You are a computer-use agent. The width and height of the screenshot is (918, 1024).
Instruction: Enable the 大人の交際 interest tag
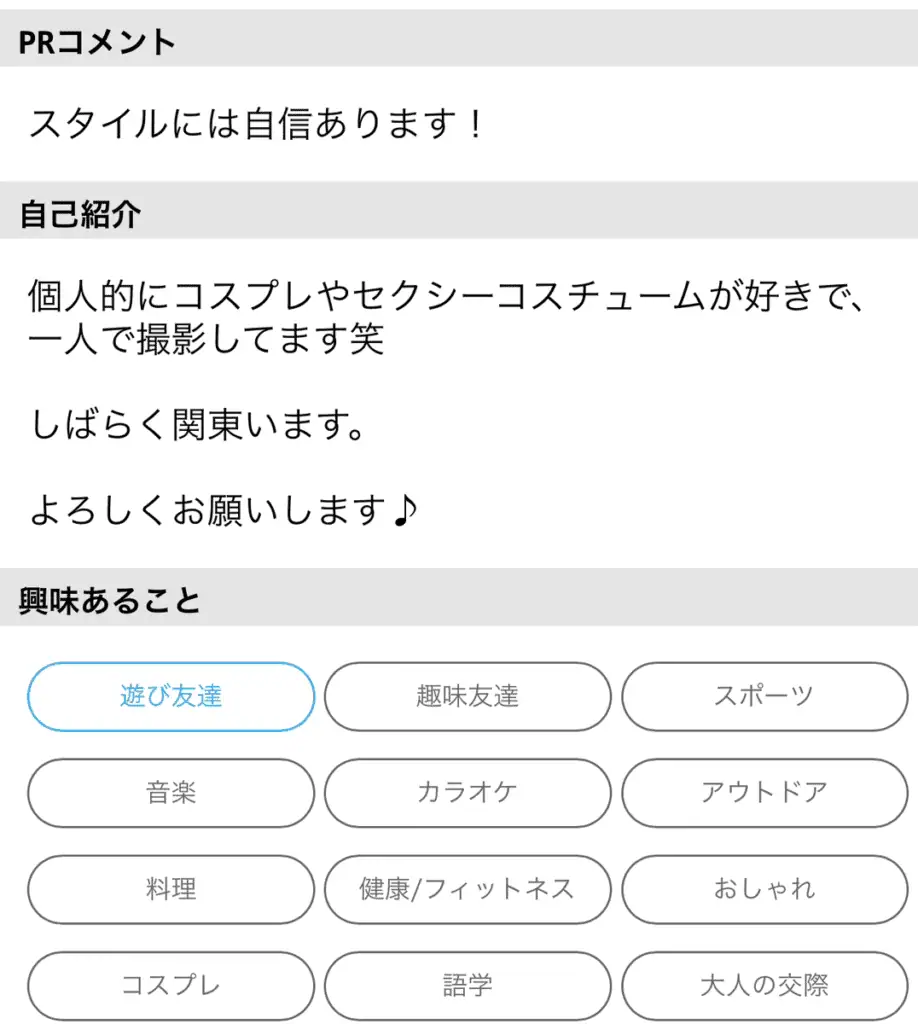(765, 985)
